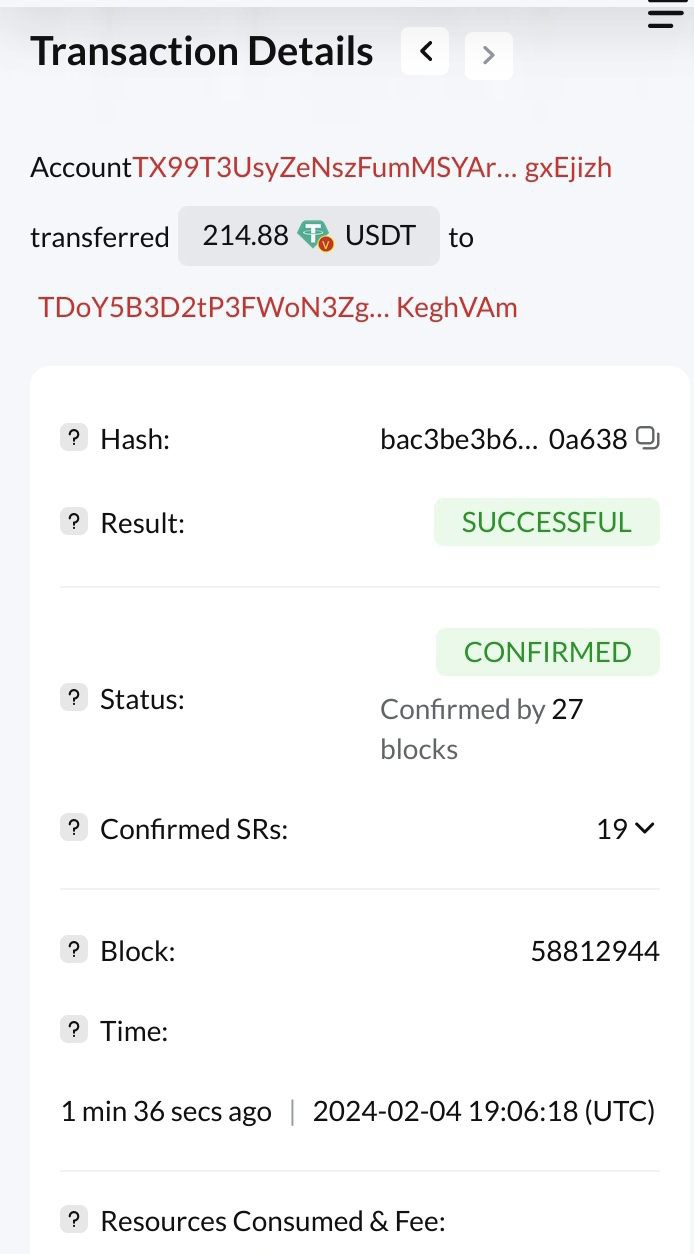The width and height of the screenshot is (694, 1254).
Task: Copy the transaction hash icon
Action: coord(648,438)
